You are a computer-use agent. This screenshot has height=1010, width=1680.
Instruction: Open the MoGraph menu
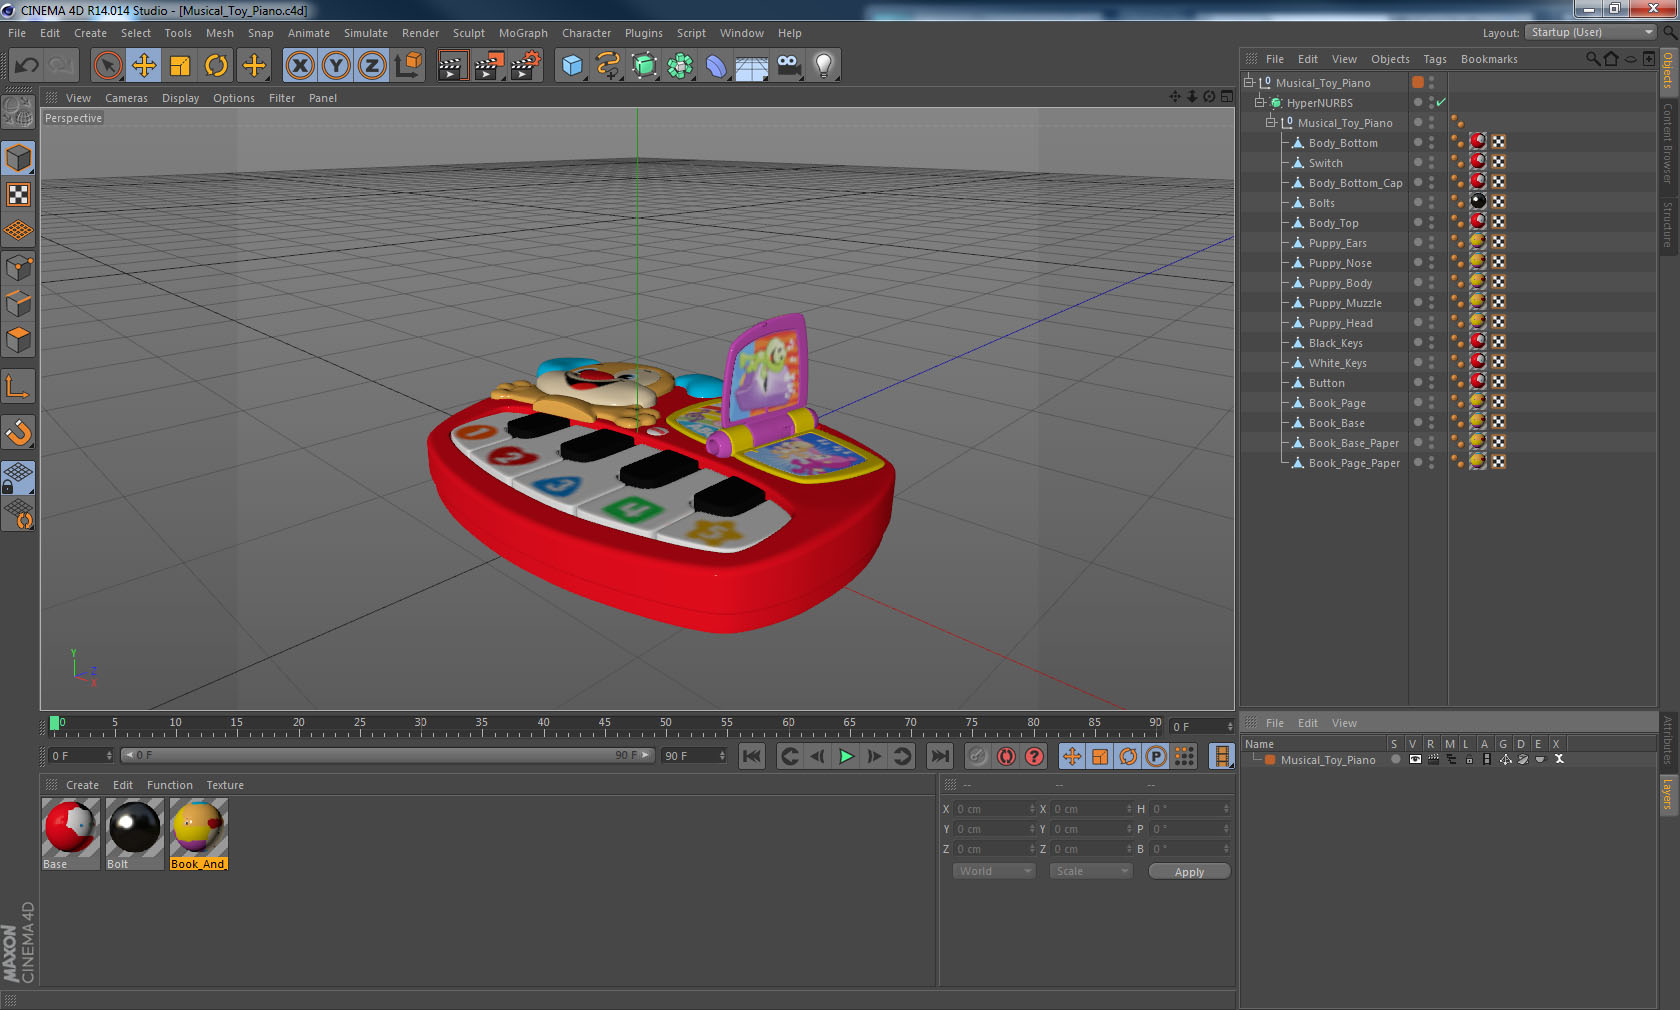tap(523, 33)
